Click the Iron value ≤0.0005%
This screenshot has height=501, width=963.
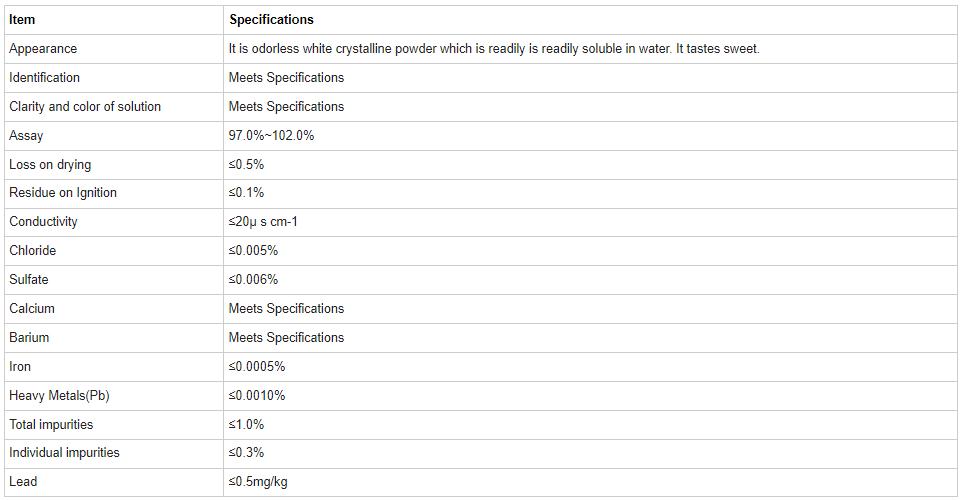coord(257,367)
